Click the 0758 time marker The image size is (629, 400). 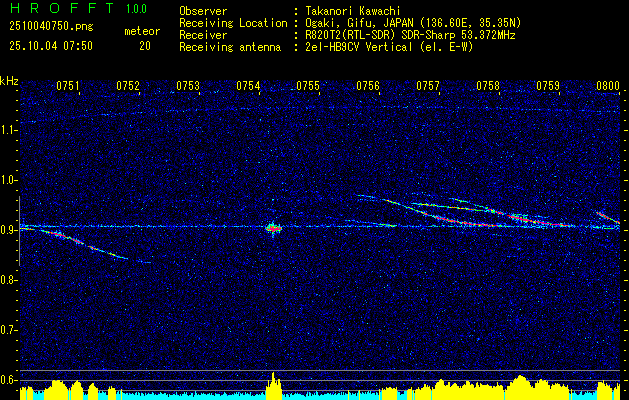tap(488, 86)
